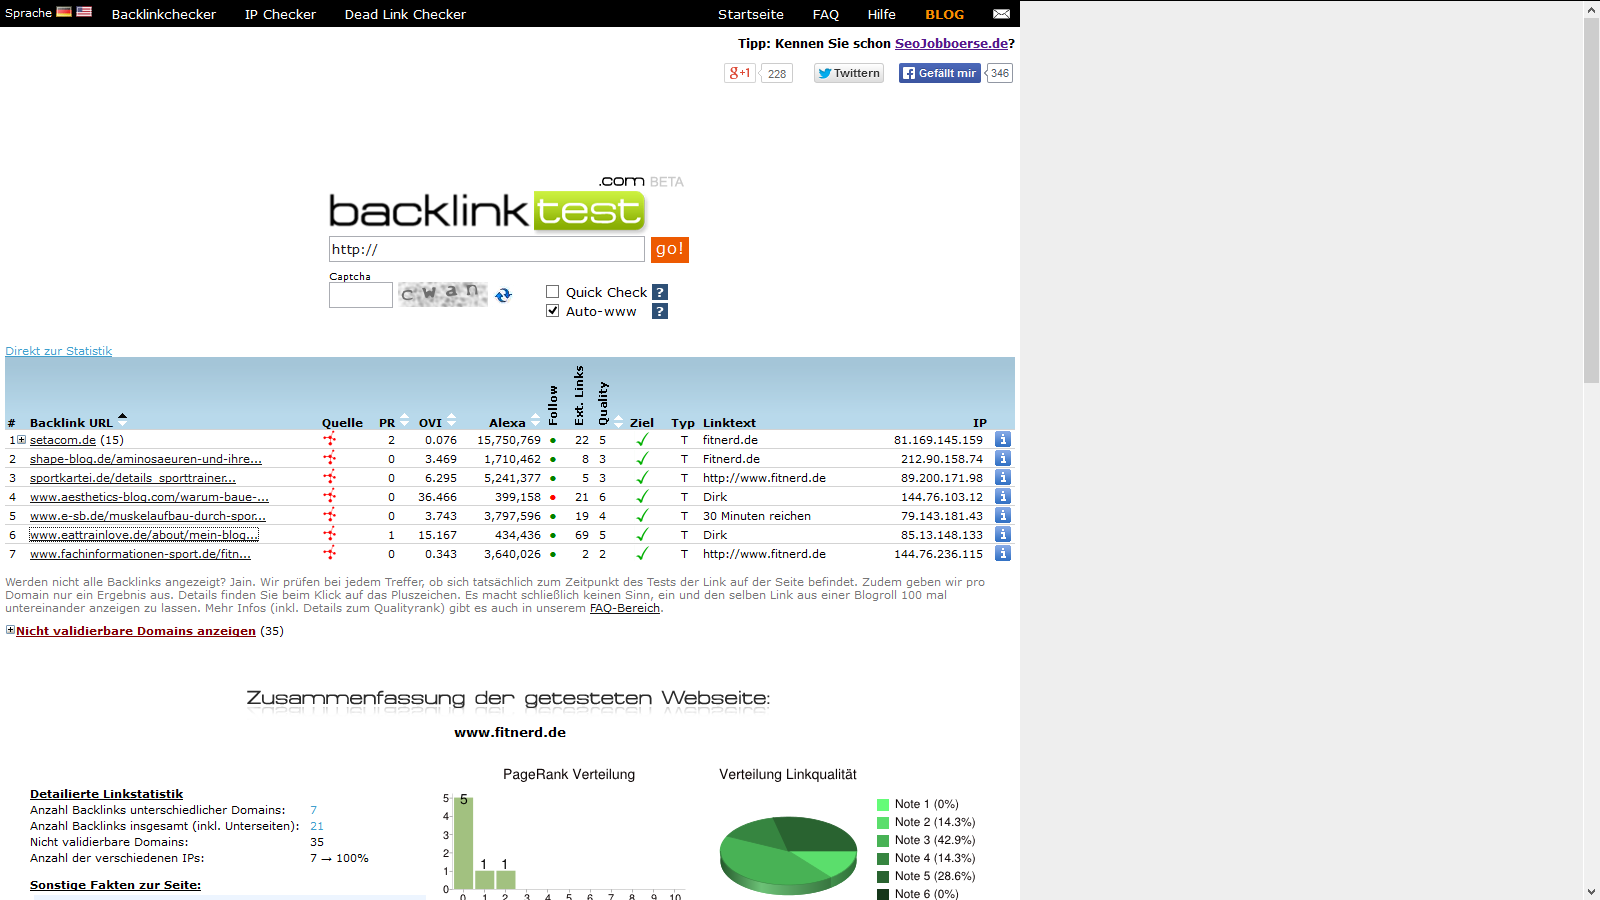1600x900 pixels.
Task: Click the scrollbar down arrow
Action: pos(1592,891)
